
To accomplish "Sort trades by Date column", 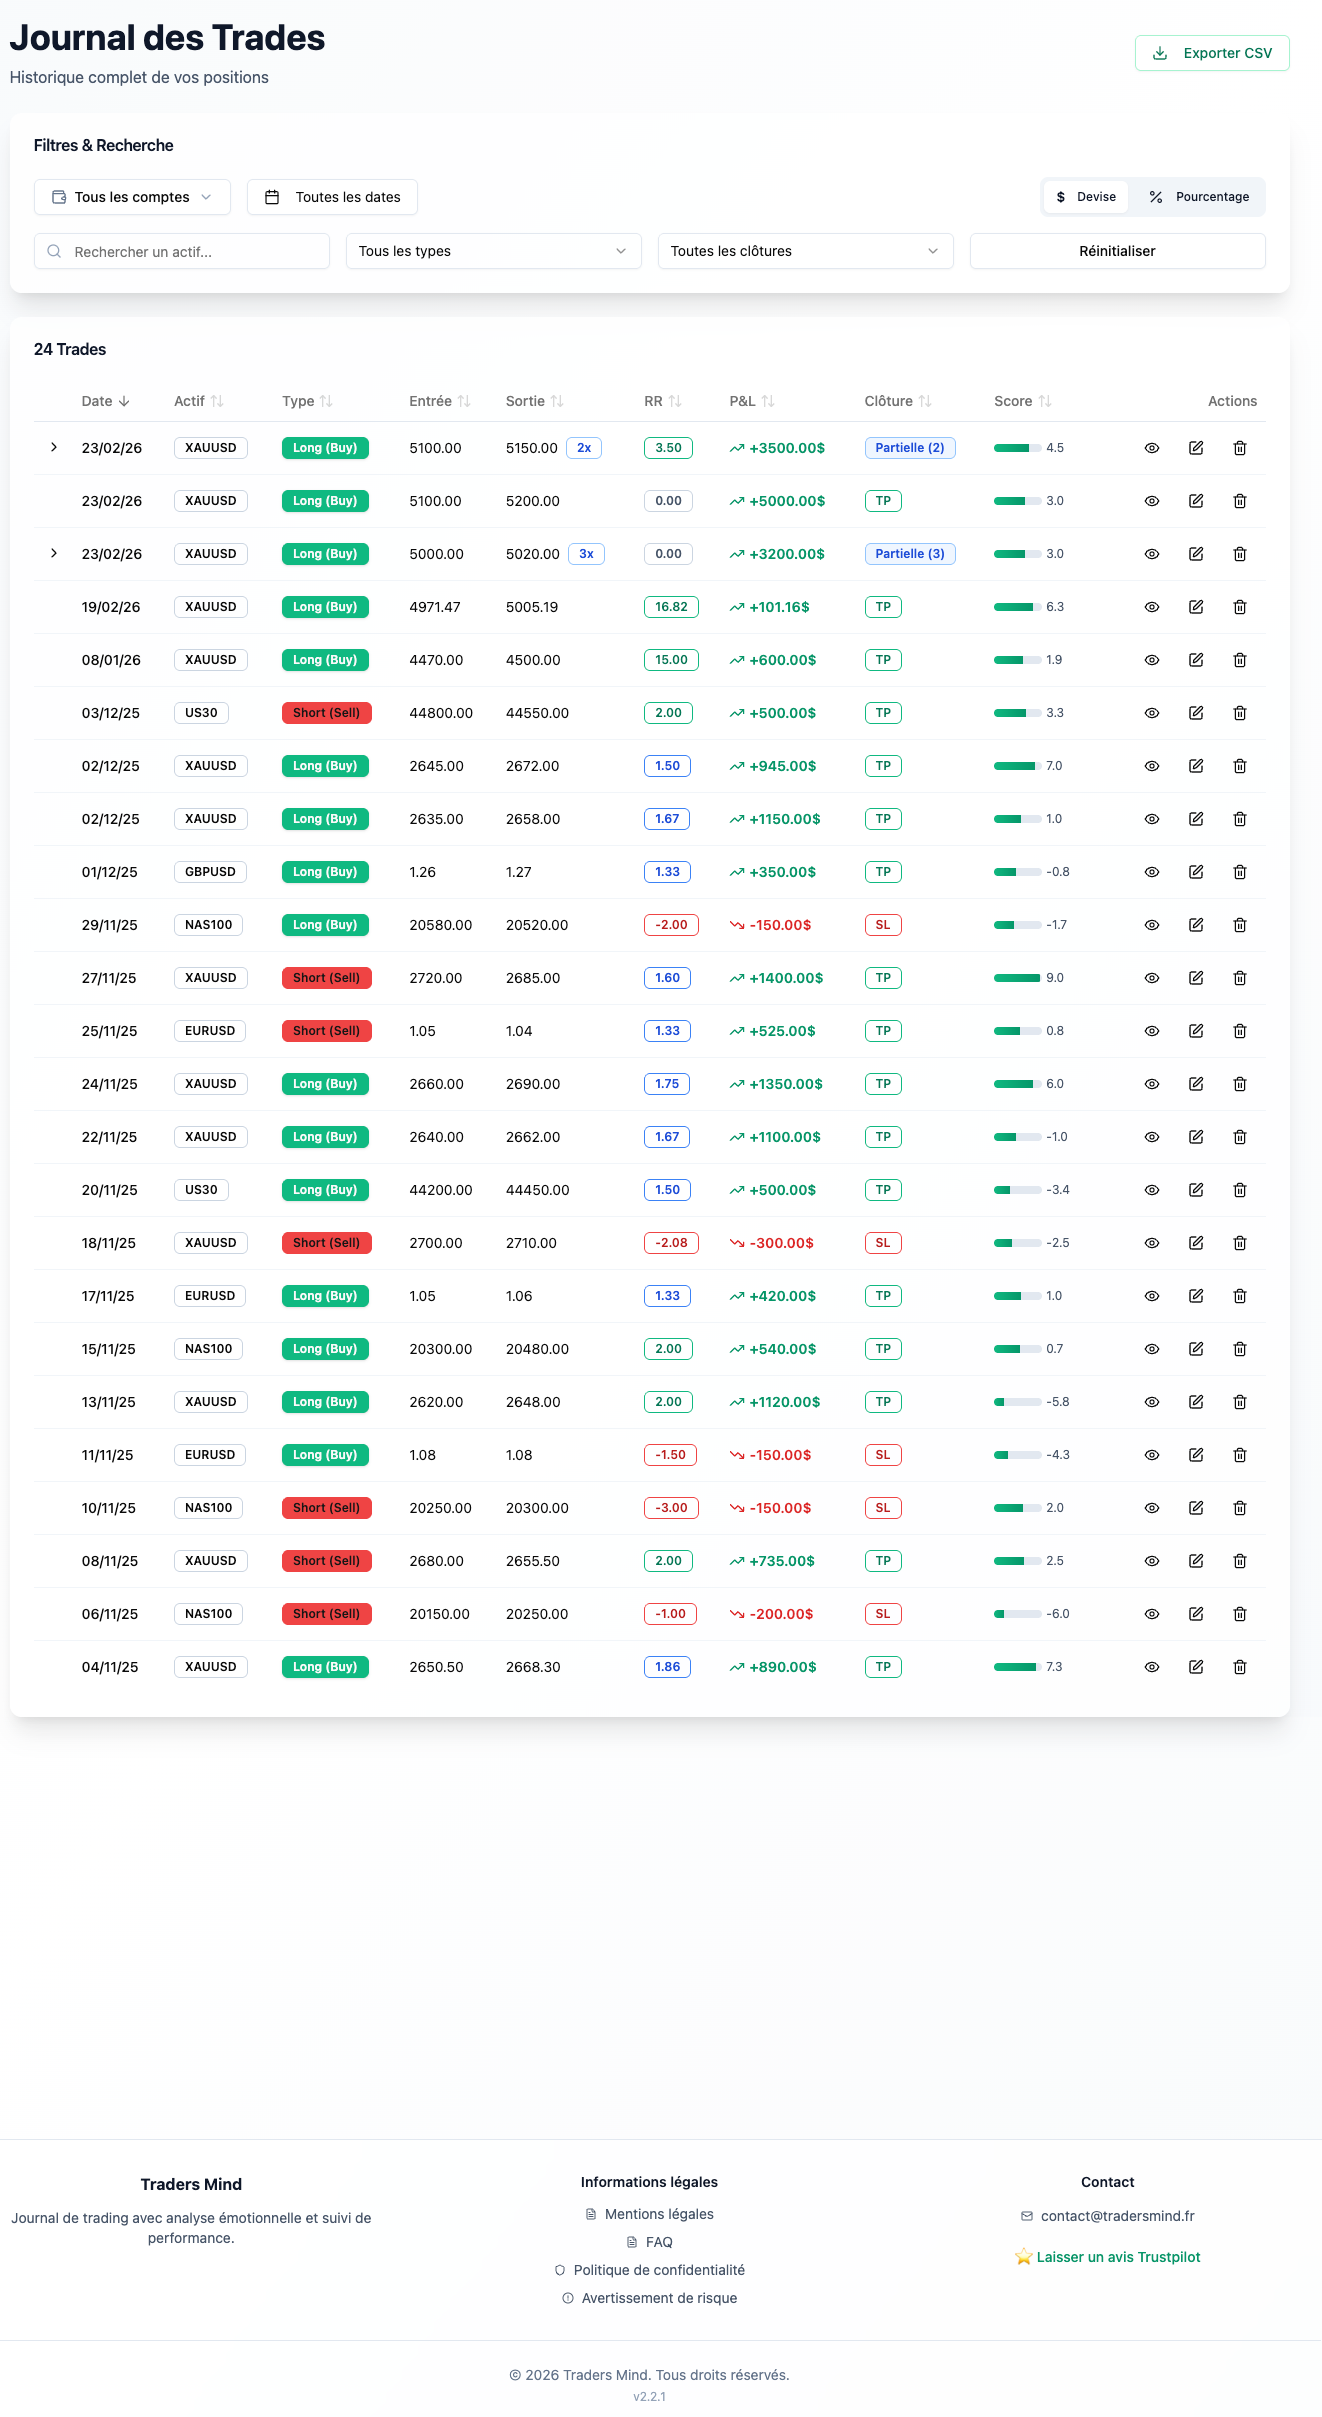I will click(105, 401).
